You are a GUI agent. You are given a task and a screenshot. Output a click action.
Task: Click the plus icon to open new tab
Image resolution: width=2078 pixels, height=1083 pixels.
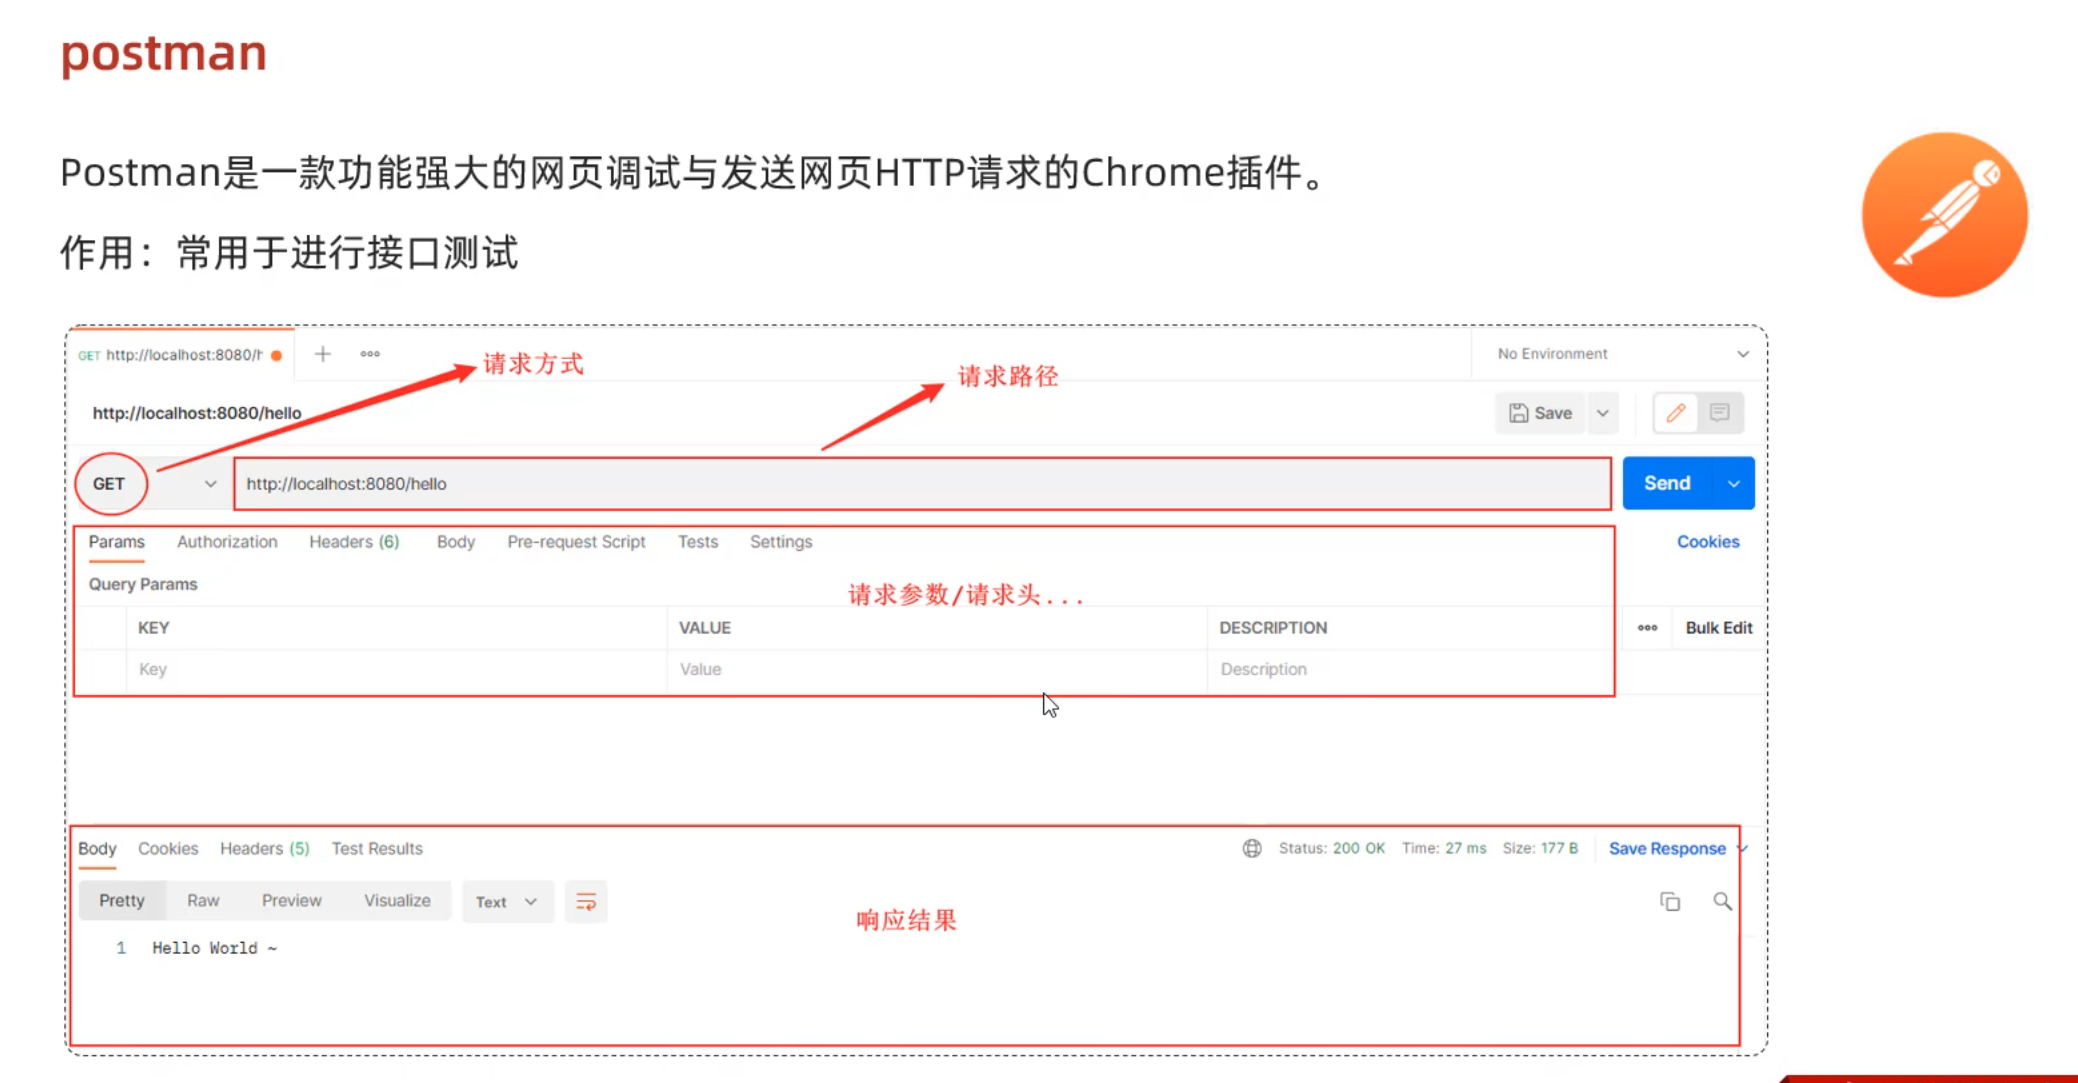[x=322, y=354]
